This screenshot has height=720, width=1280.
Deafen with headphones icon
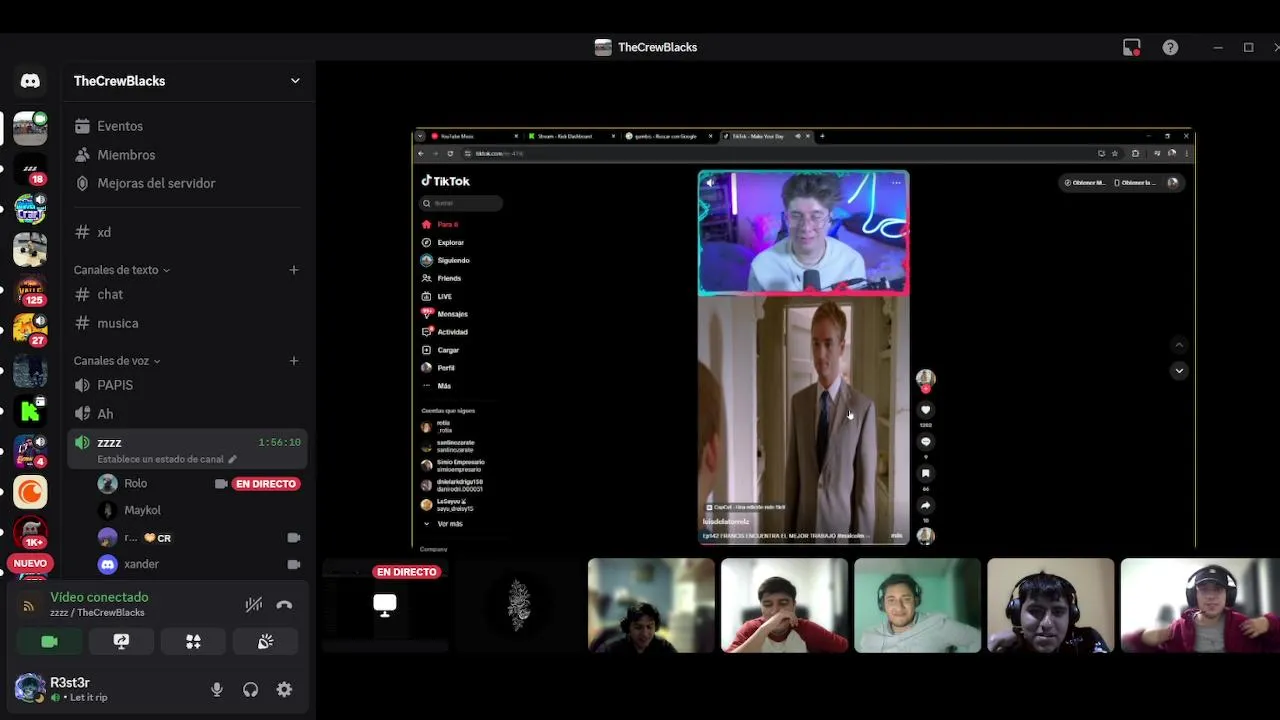(251, 689)
